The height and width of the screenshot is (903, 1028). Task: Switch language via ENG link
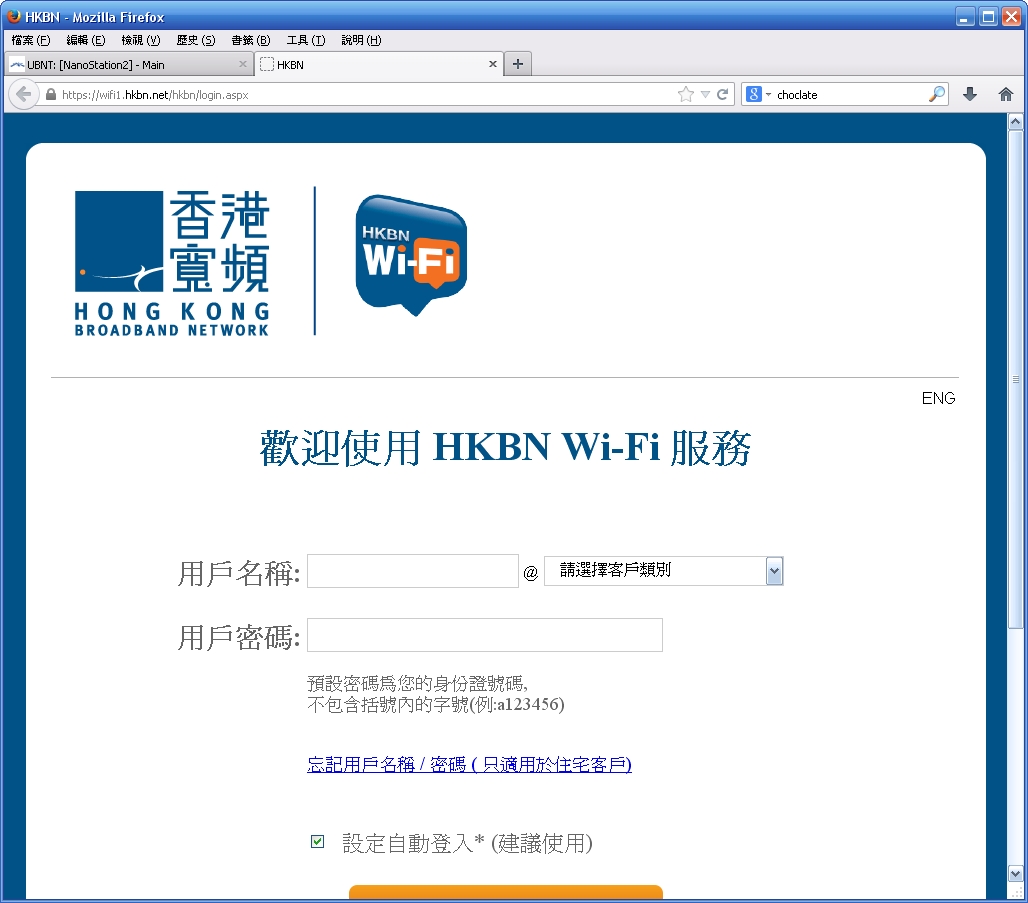click(938, 398)
